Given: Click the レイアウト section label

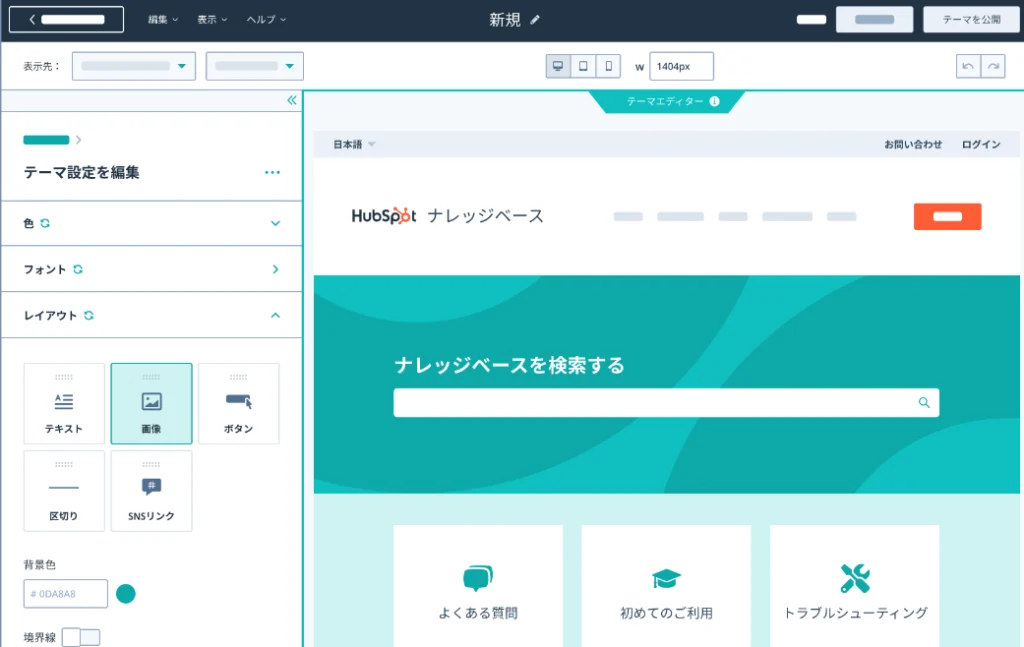Looking at the screenshot, I should pyautogui.click(x=50, y=315).
